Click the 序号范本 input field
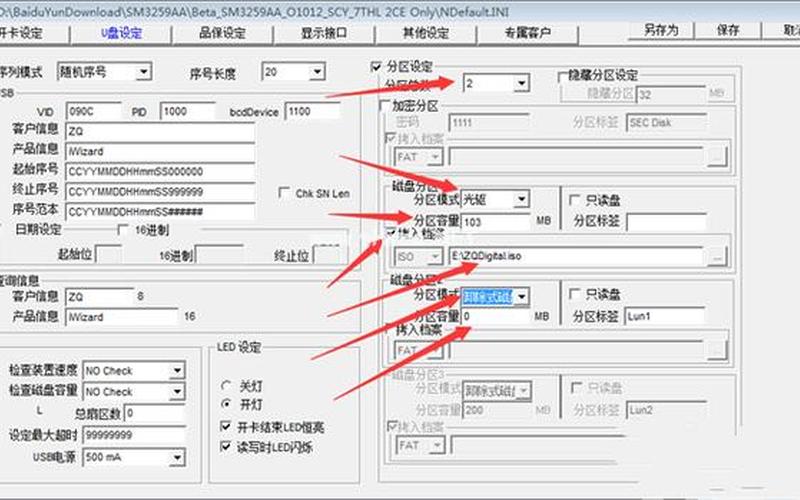Viewport: 800px width, 500px height. tap(160, 212)
